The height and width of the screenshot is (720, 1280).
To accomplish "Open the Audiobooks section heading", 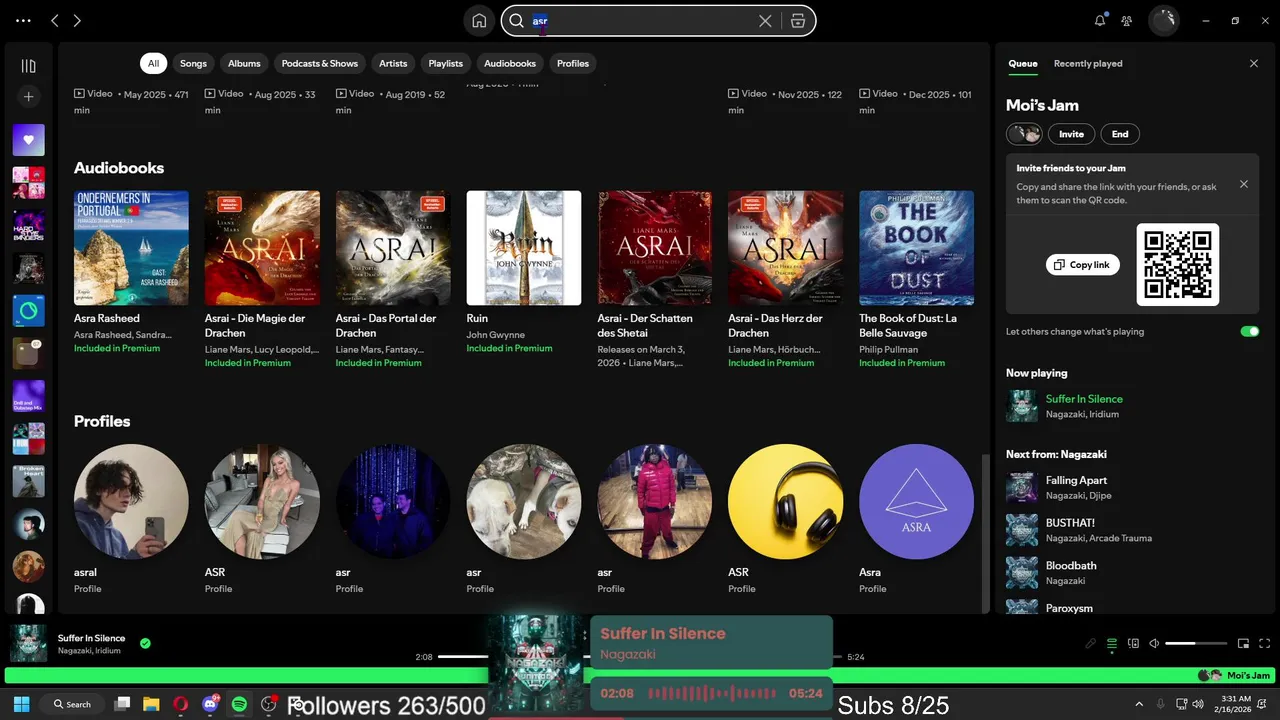I will [119, 168].
